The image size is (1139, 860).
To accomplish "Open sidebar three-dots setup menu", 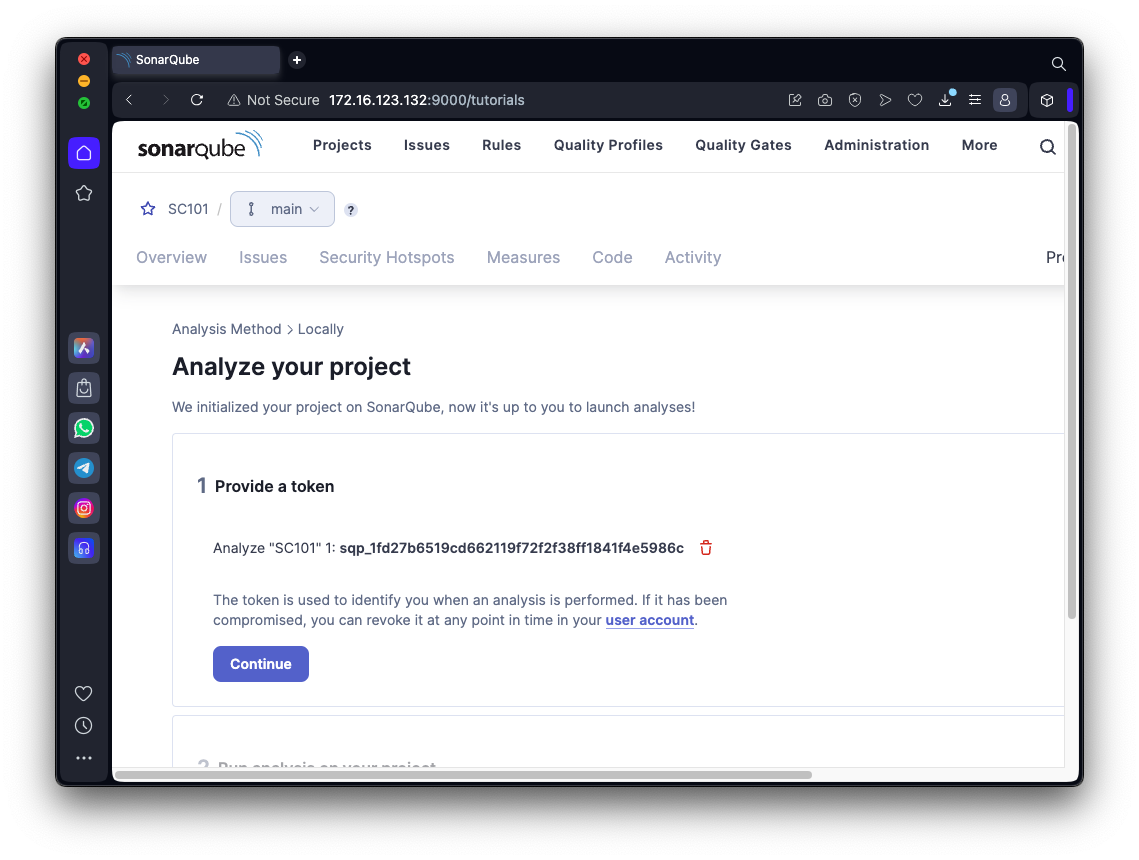I will [x=84, y=758].
